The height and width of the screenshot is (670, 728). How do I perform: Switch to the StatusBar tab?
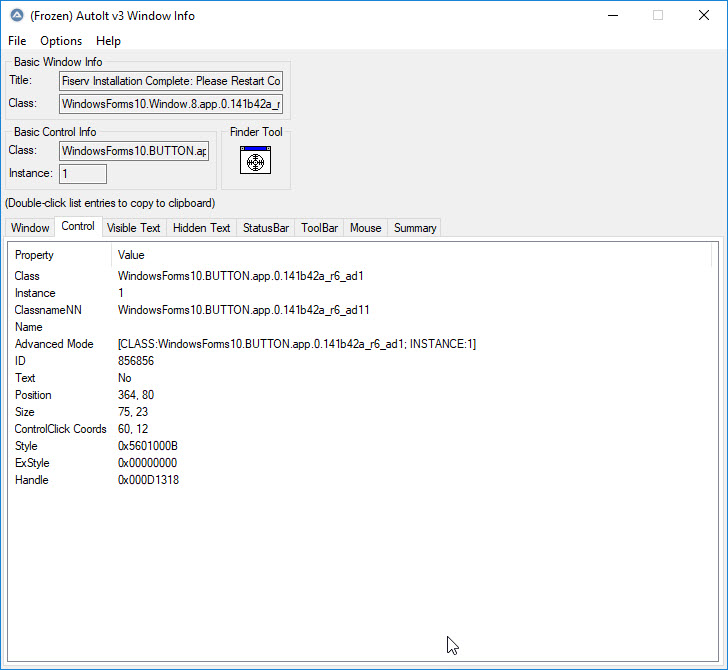[x=266, y=228]
